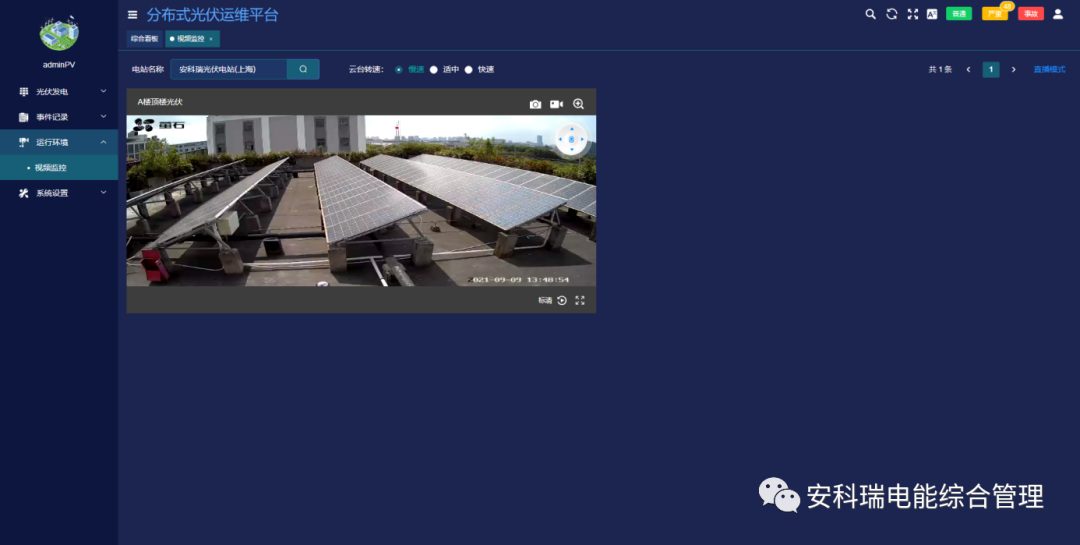Switch to the 综合看板 tab
Viewport: 1080px width, 545px height.
pyautogui.click(x=145, y=39)
